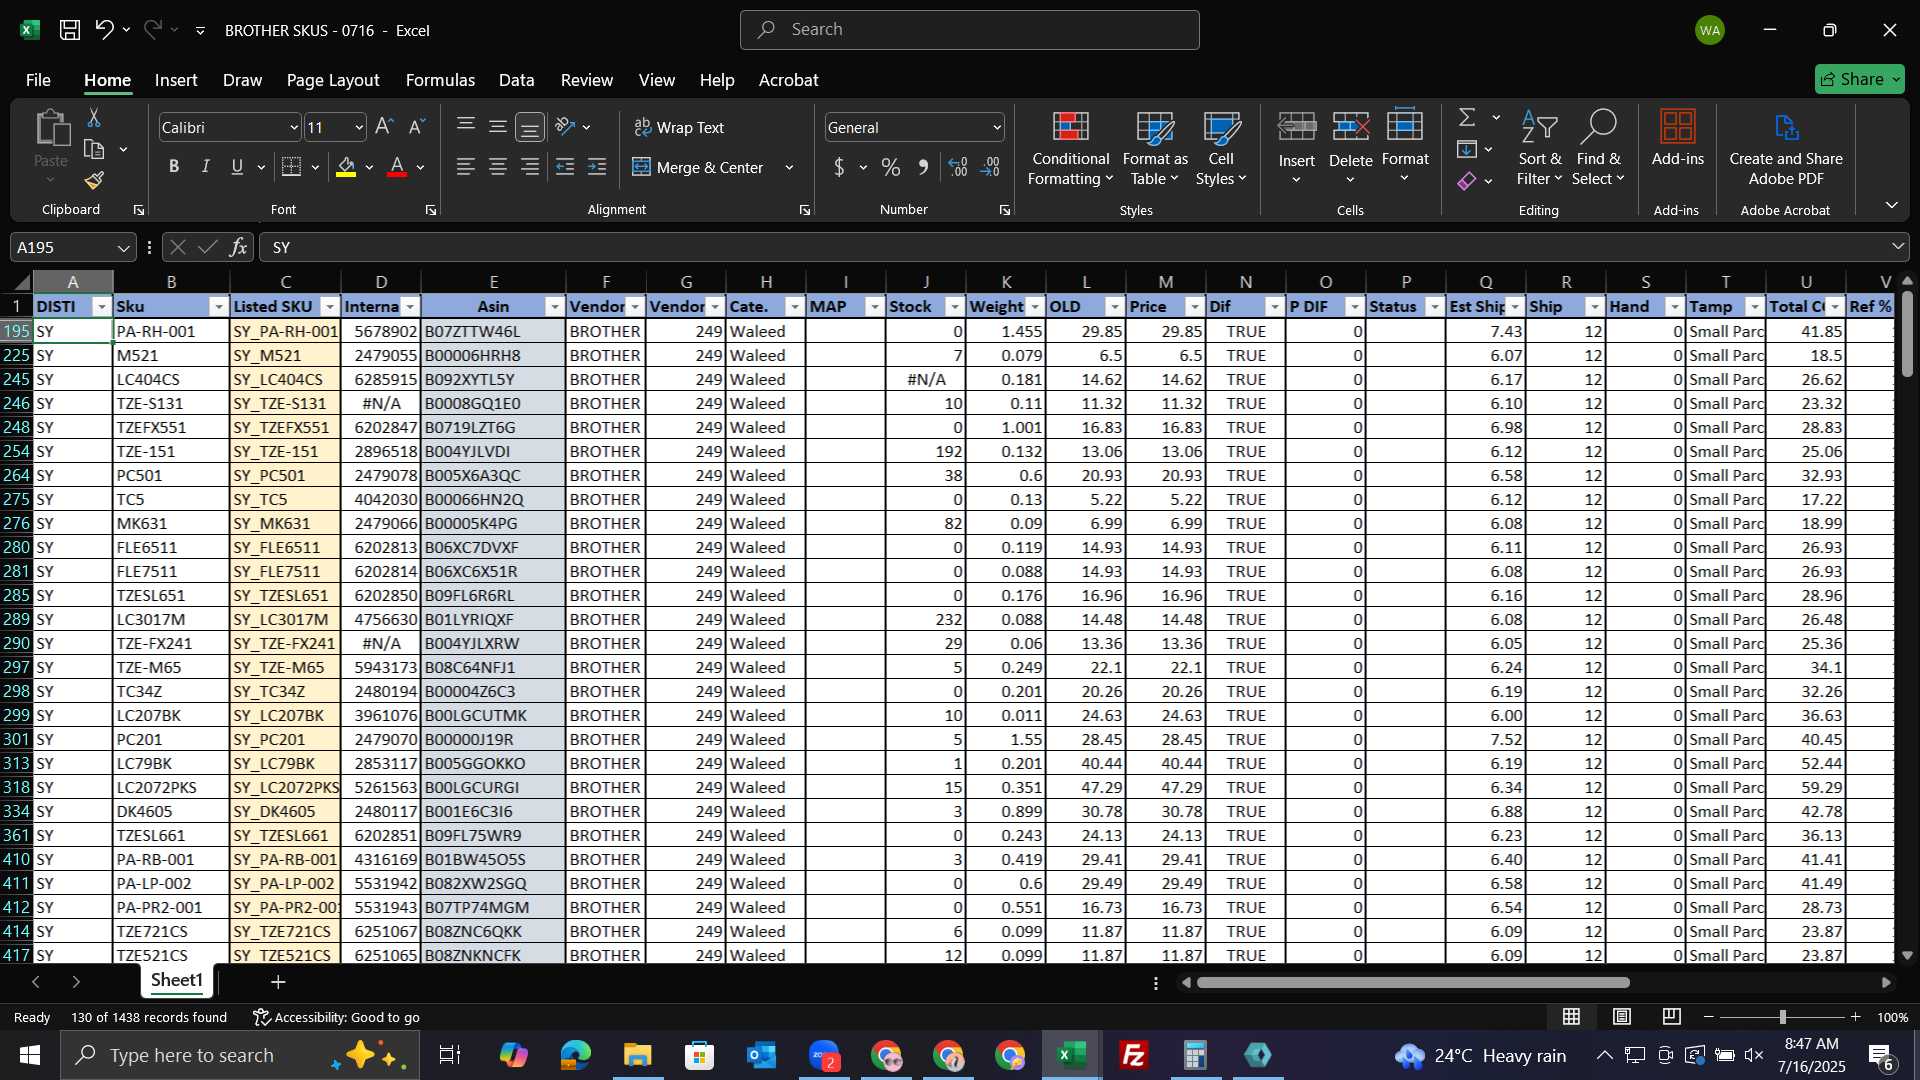
Task: Add a new sheet with the plus button
Action: pos(278,982)
